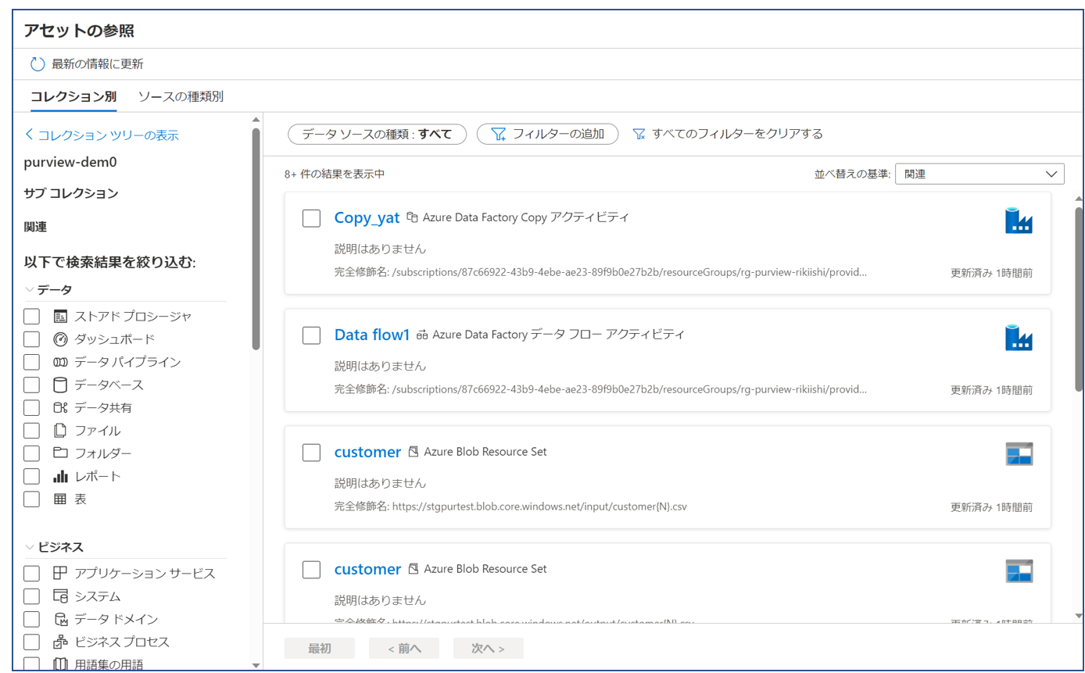Viewport: 1085px width, 673px height.
Task: Enable the ストアド プロシージャ filter checkbox
Action: 32,316
